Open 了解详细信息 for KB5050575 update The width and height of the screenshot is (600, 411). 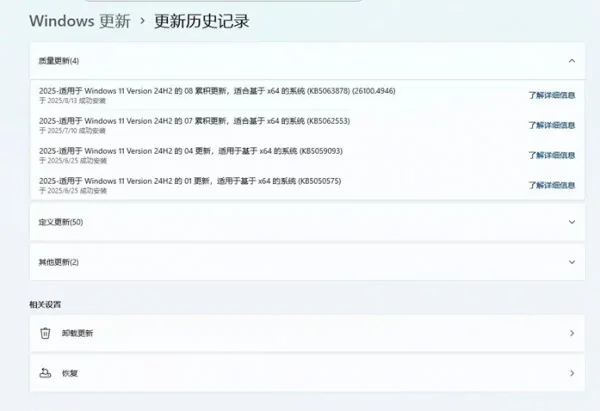(x=551, y=185)
